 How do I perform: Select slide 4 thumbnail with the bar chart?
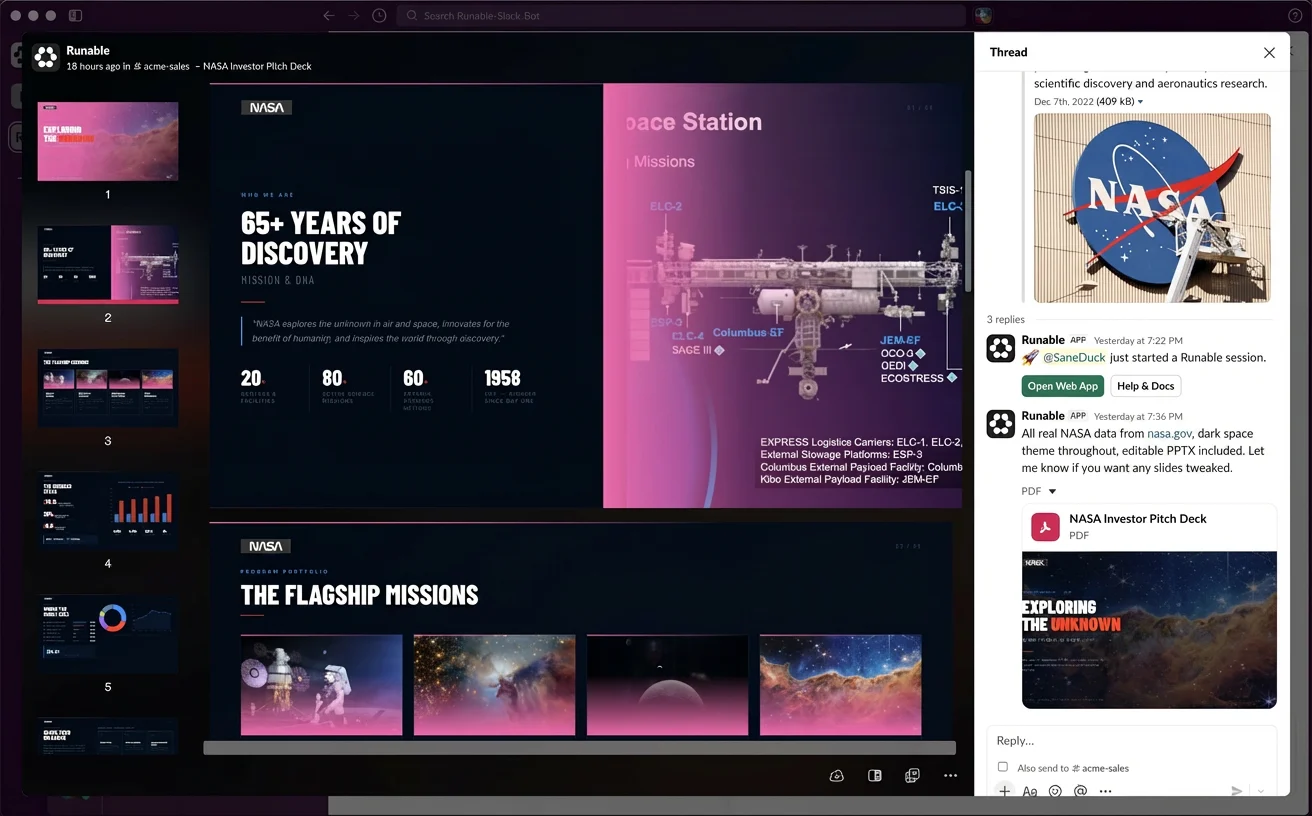[x=108, y=511]
